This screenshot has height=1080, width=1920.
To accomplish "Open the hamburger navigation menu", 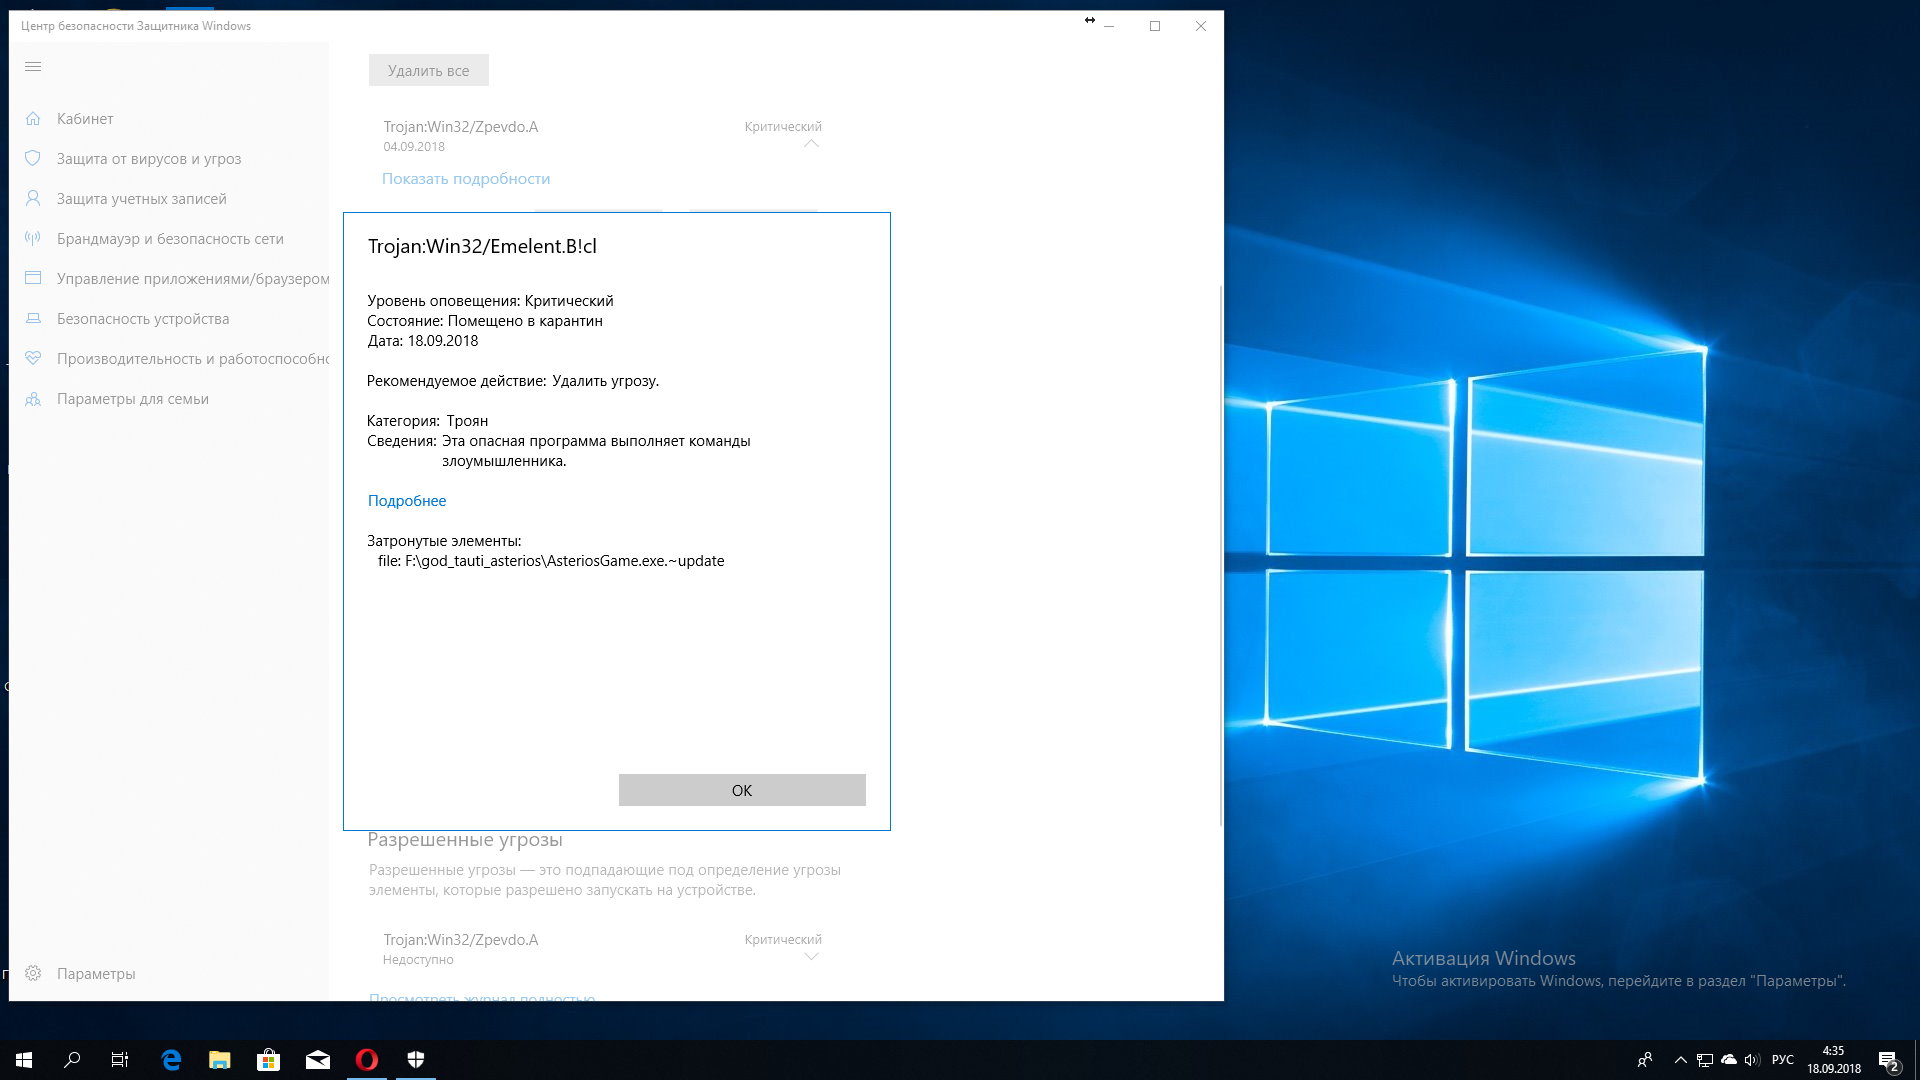I will (x=33, y=67).
